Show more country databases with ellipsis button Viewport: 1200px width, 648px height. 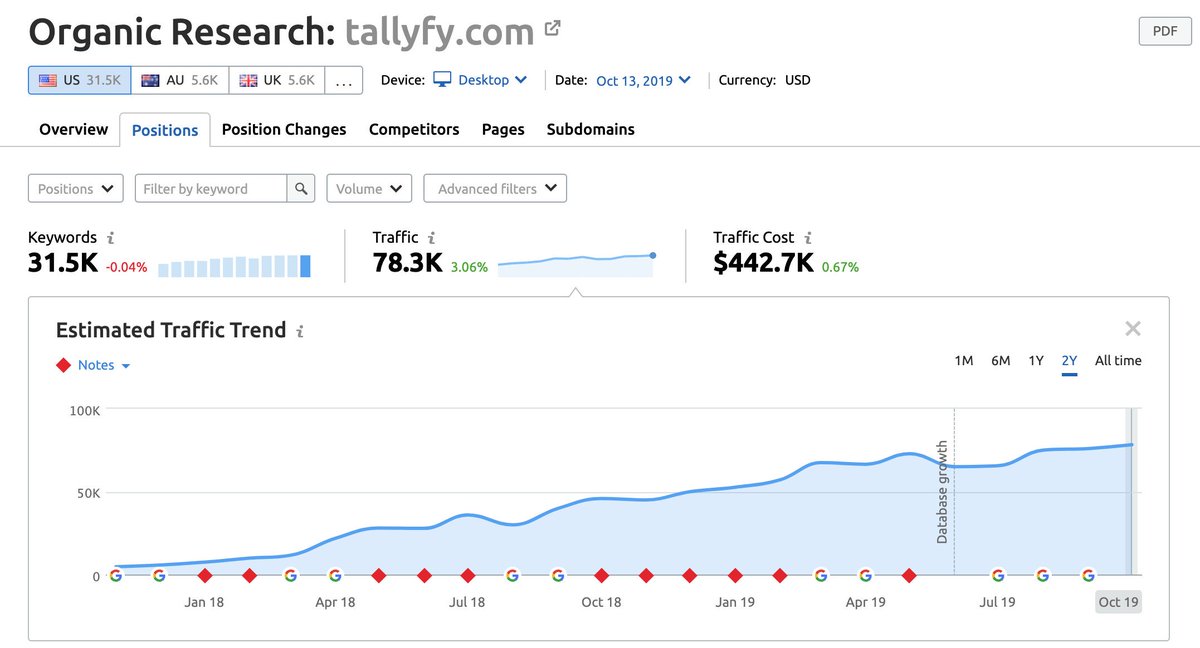[343, 80]
